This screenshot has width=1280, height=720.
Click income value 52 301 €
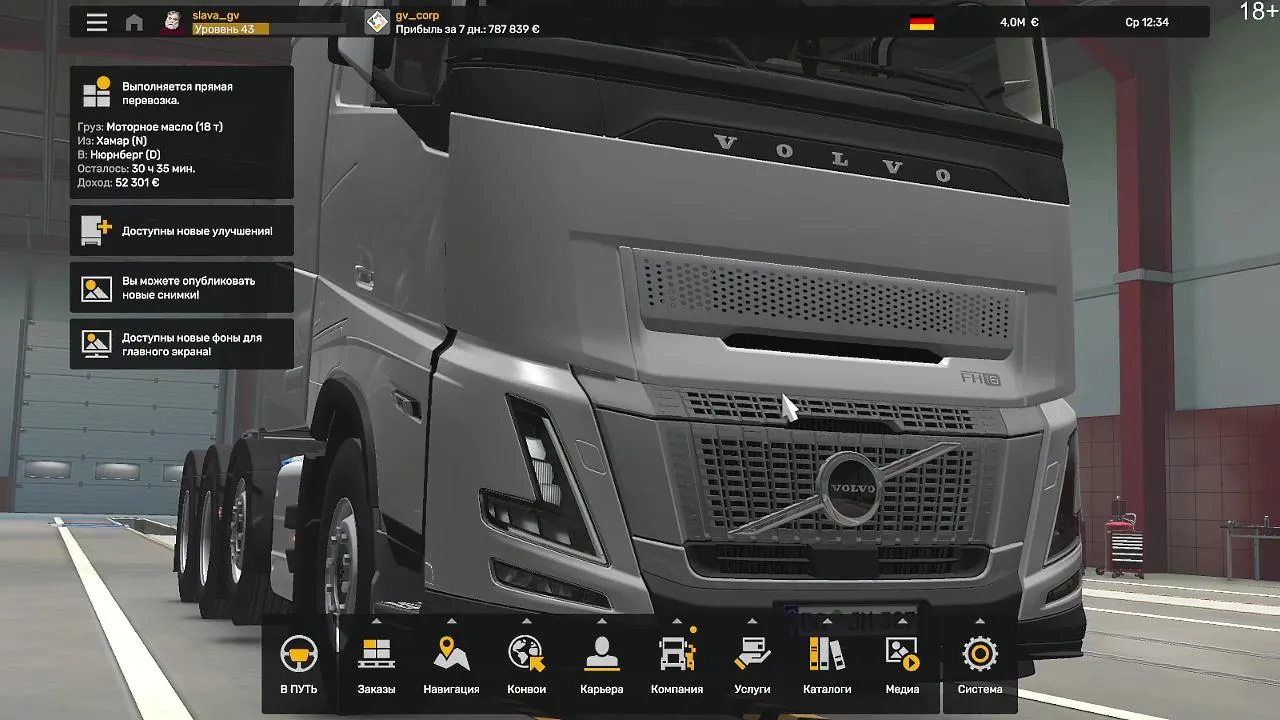point(137,183)
